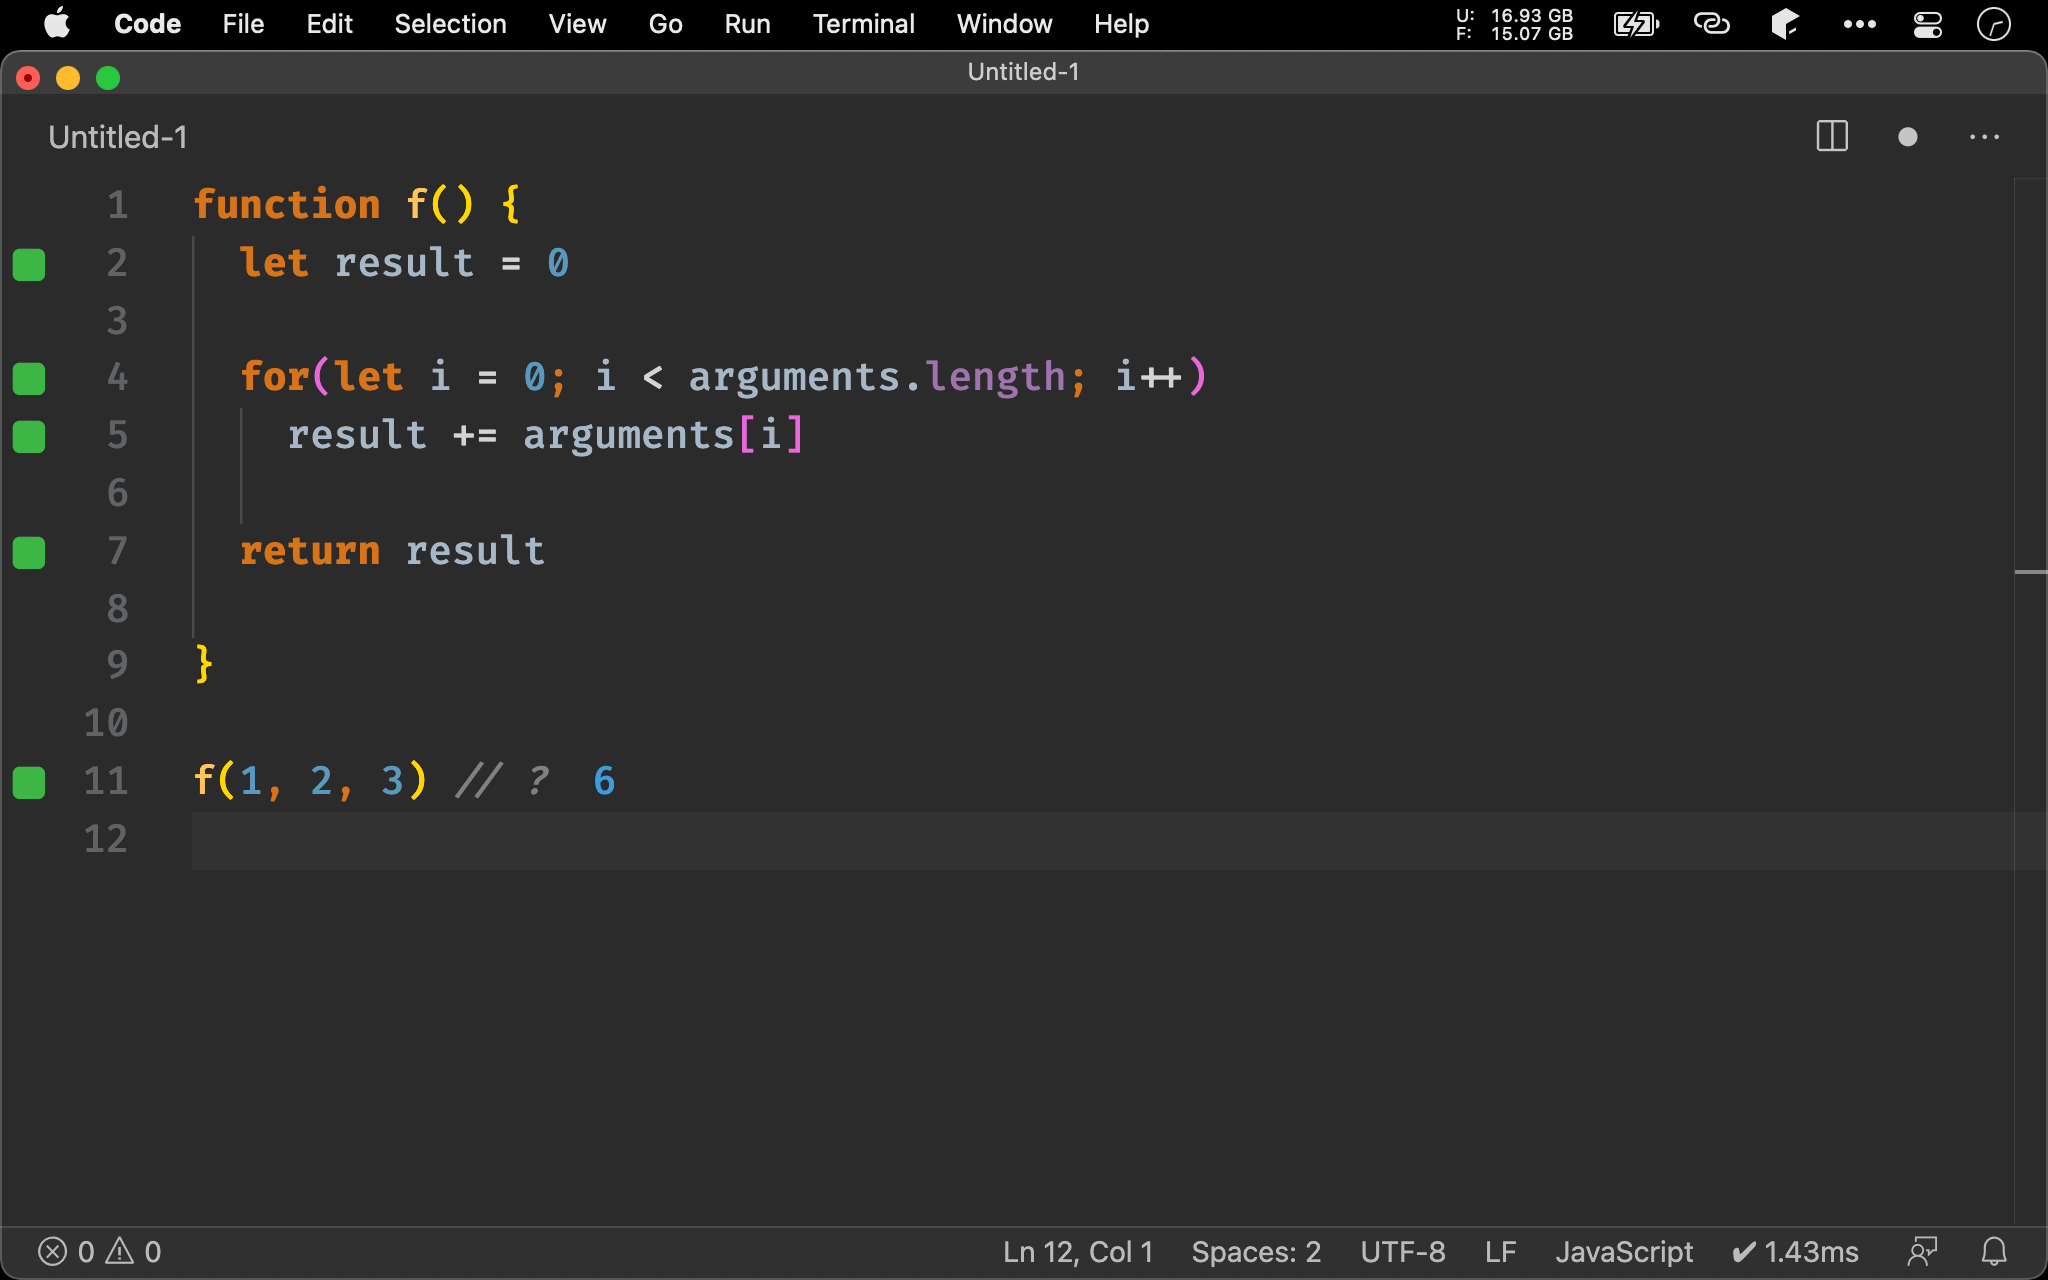Click the minimap scrollbar slider
The width and height of the screenshot is (2048, 1280).
click(x=2030, y=572)
